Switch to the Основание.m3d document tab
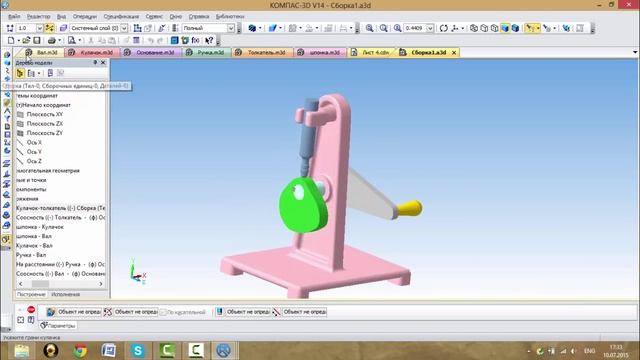 151,52
